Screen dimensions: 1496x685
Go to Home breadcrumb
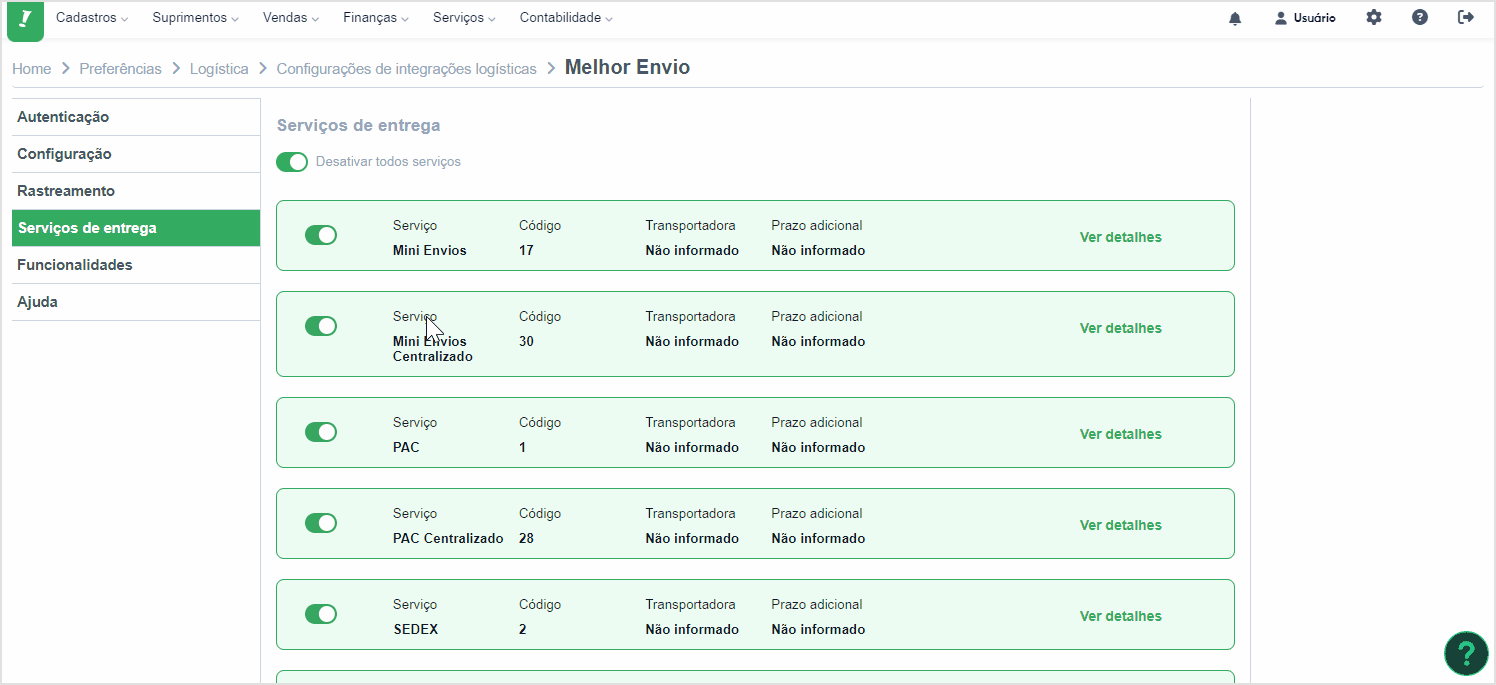point(32,69)
